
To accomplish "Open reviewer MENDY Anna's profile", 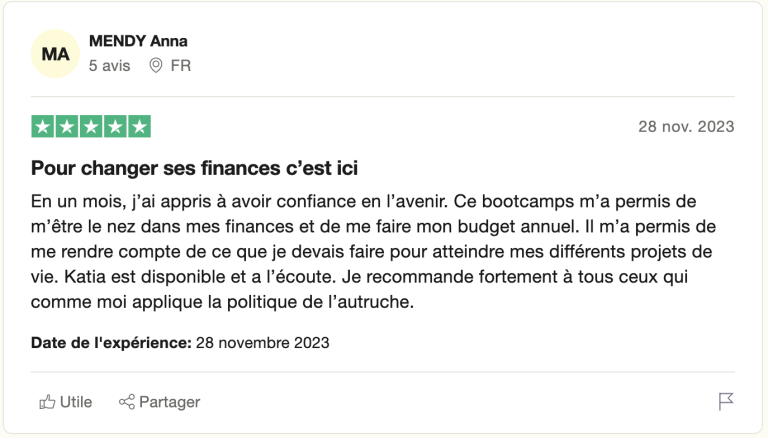I will 138,41.
